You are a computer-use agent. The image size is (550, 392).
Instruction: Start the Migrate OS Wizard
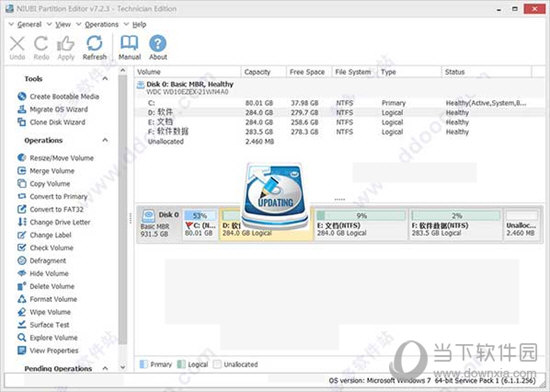click(53, 109)
